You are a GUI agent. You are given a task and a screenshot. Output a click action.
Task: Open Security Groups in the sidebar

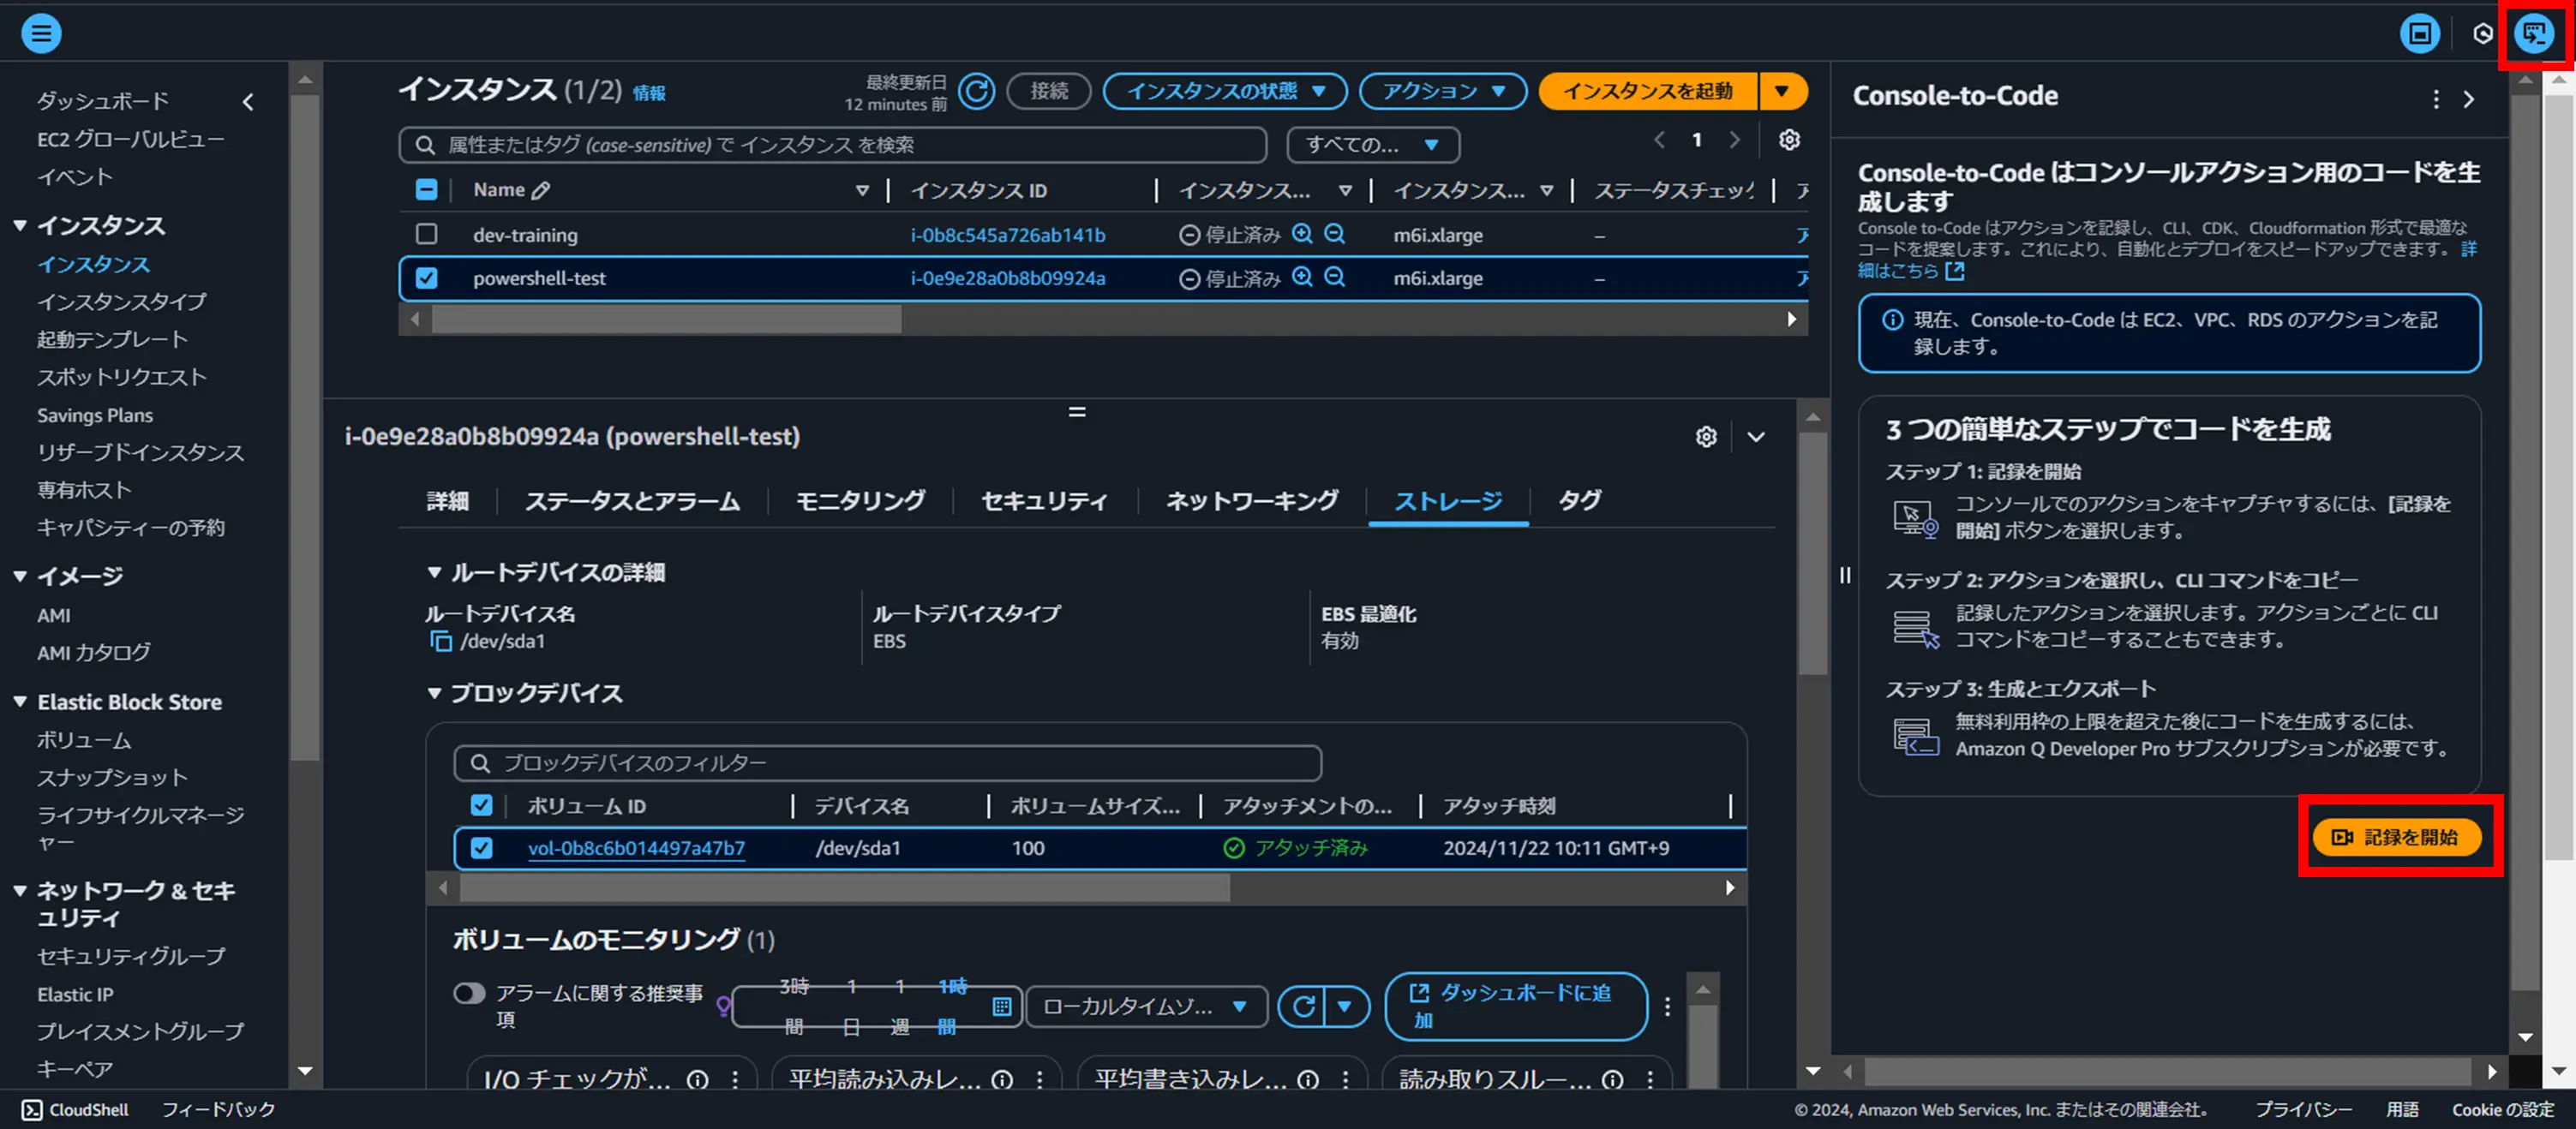point(131,956)
